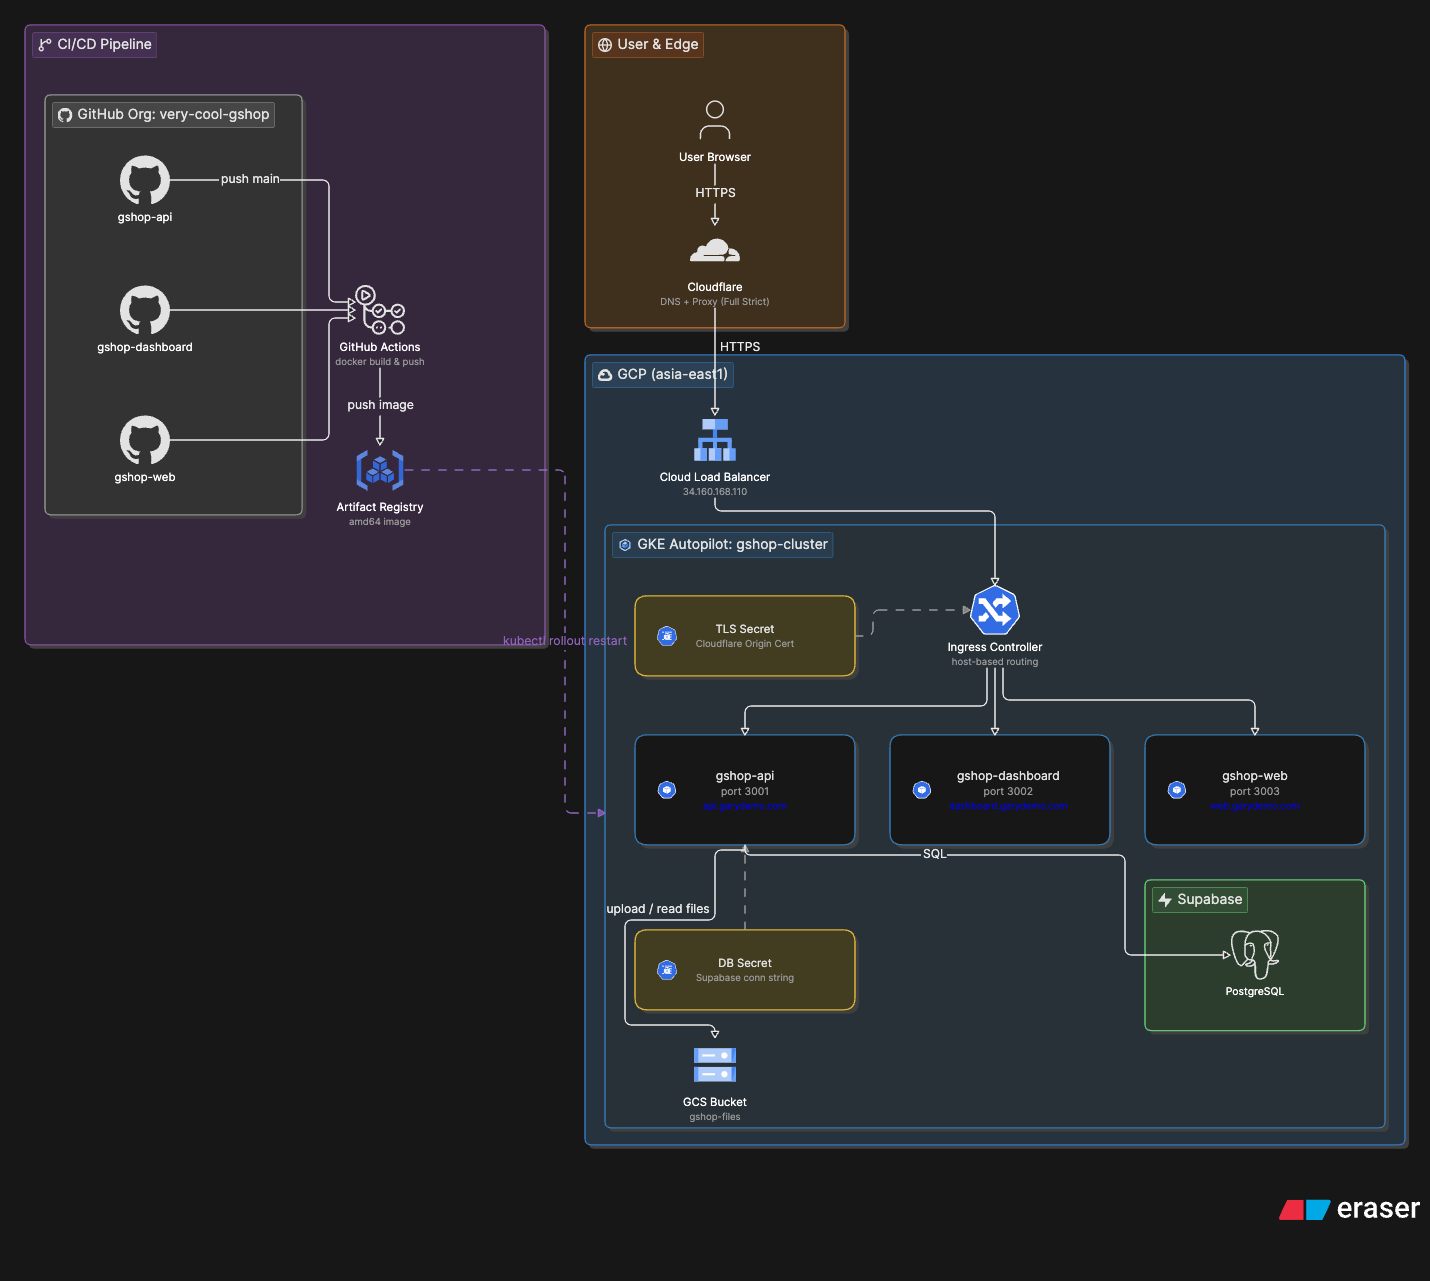Select the gshop-dashboard GitHub repository icon
This screenshot has height=1281, width=1430.
145,310
